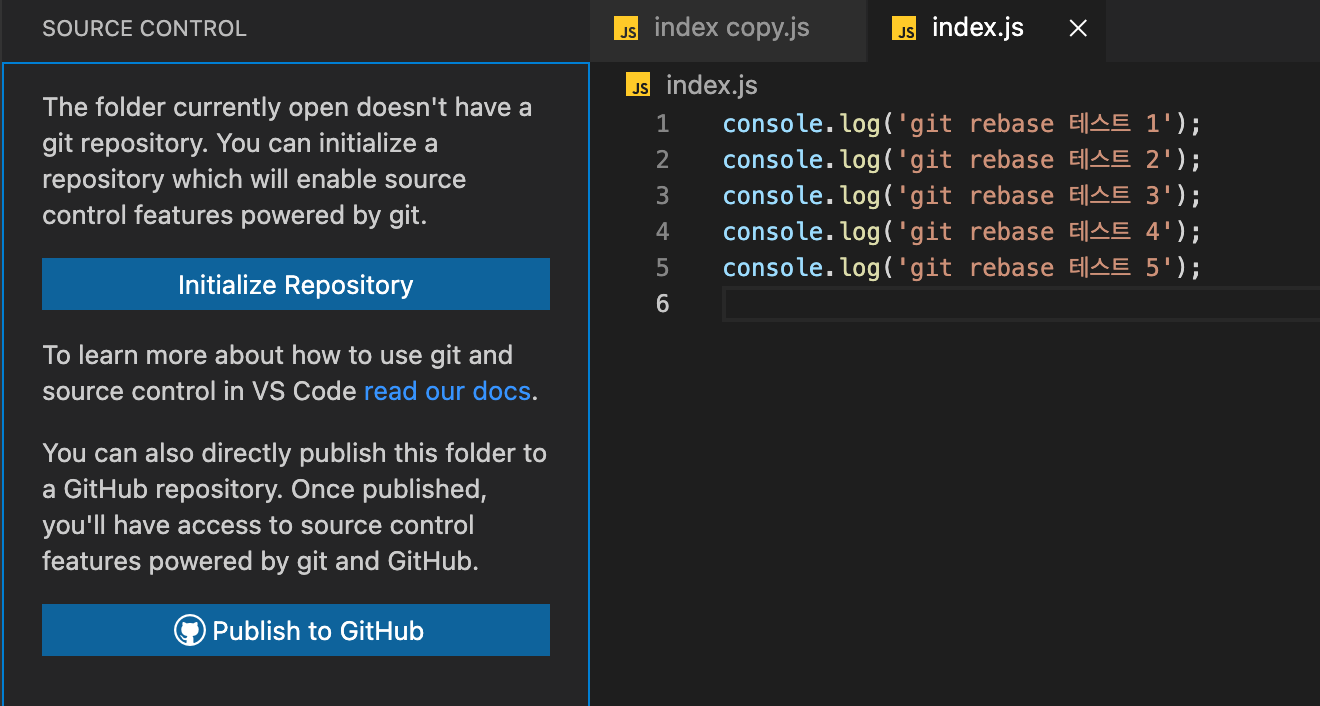Image resolution: width=1320 pixels, height=706 pixels.
Task: Switch to the index copy.js tab
Action: pos(728,28)
